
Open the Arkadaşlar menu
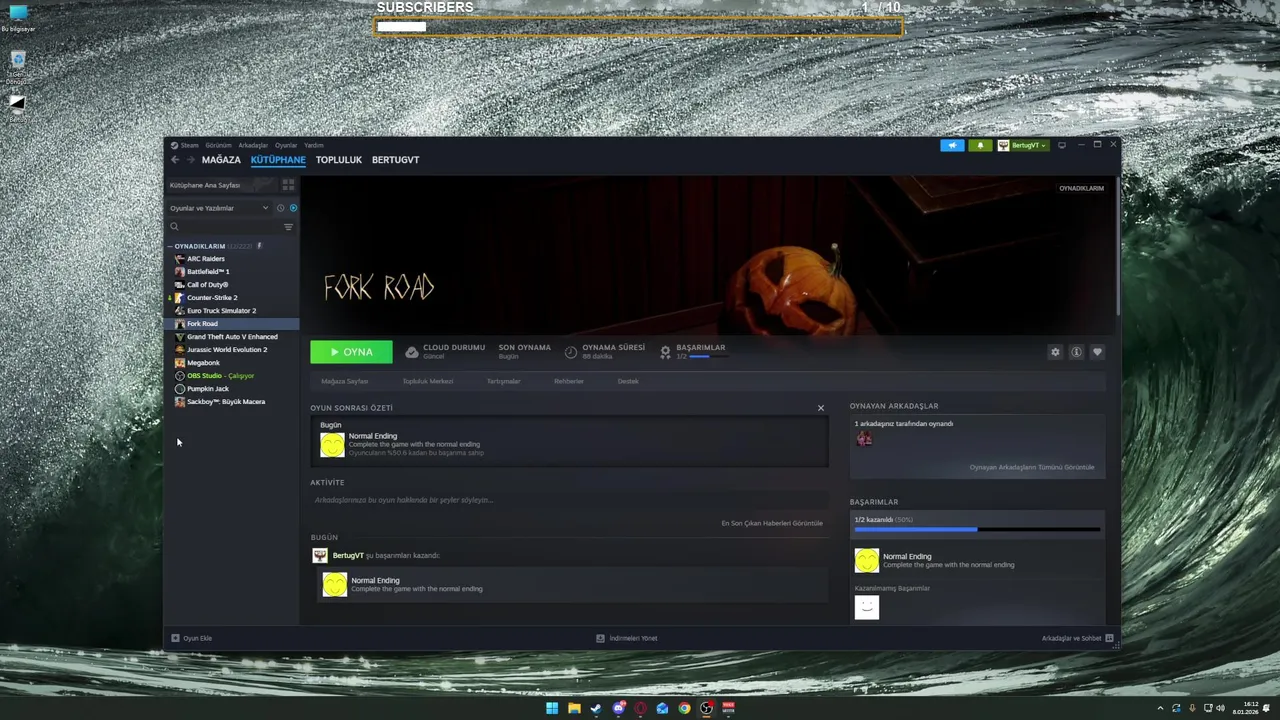click(253, 145)
